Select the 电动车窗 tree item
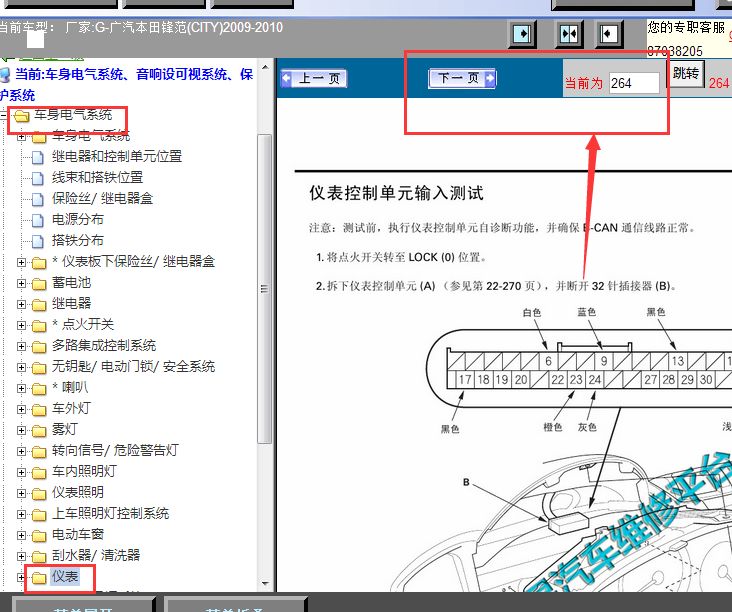The image size is (732, 612). click(77, 535)
